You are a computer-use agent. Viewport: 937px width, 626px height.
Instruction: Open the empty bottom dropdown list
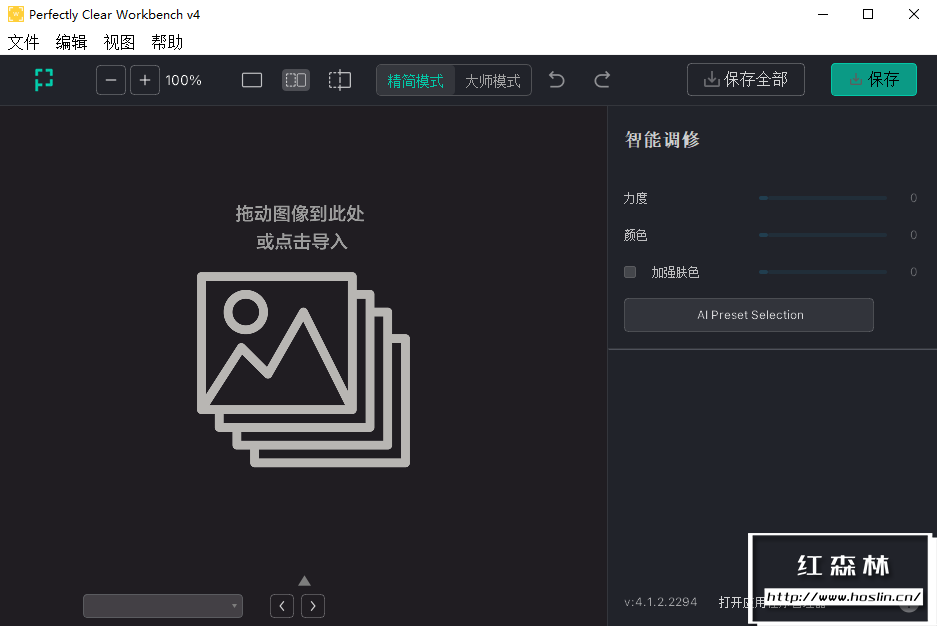tap(163, 606)
